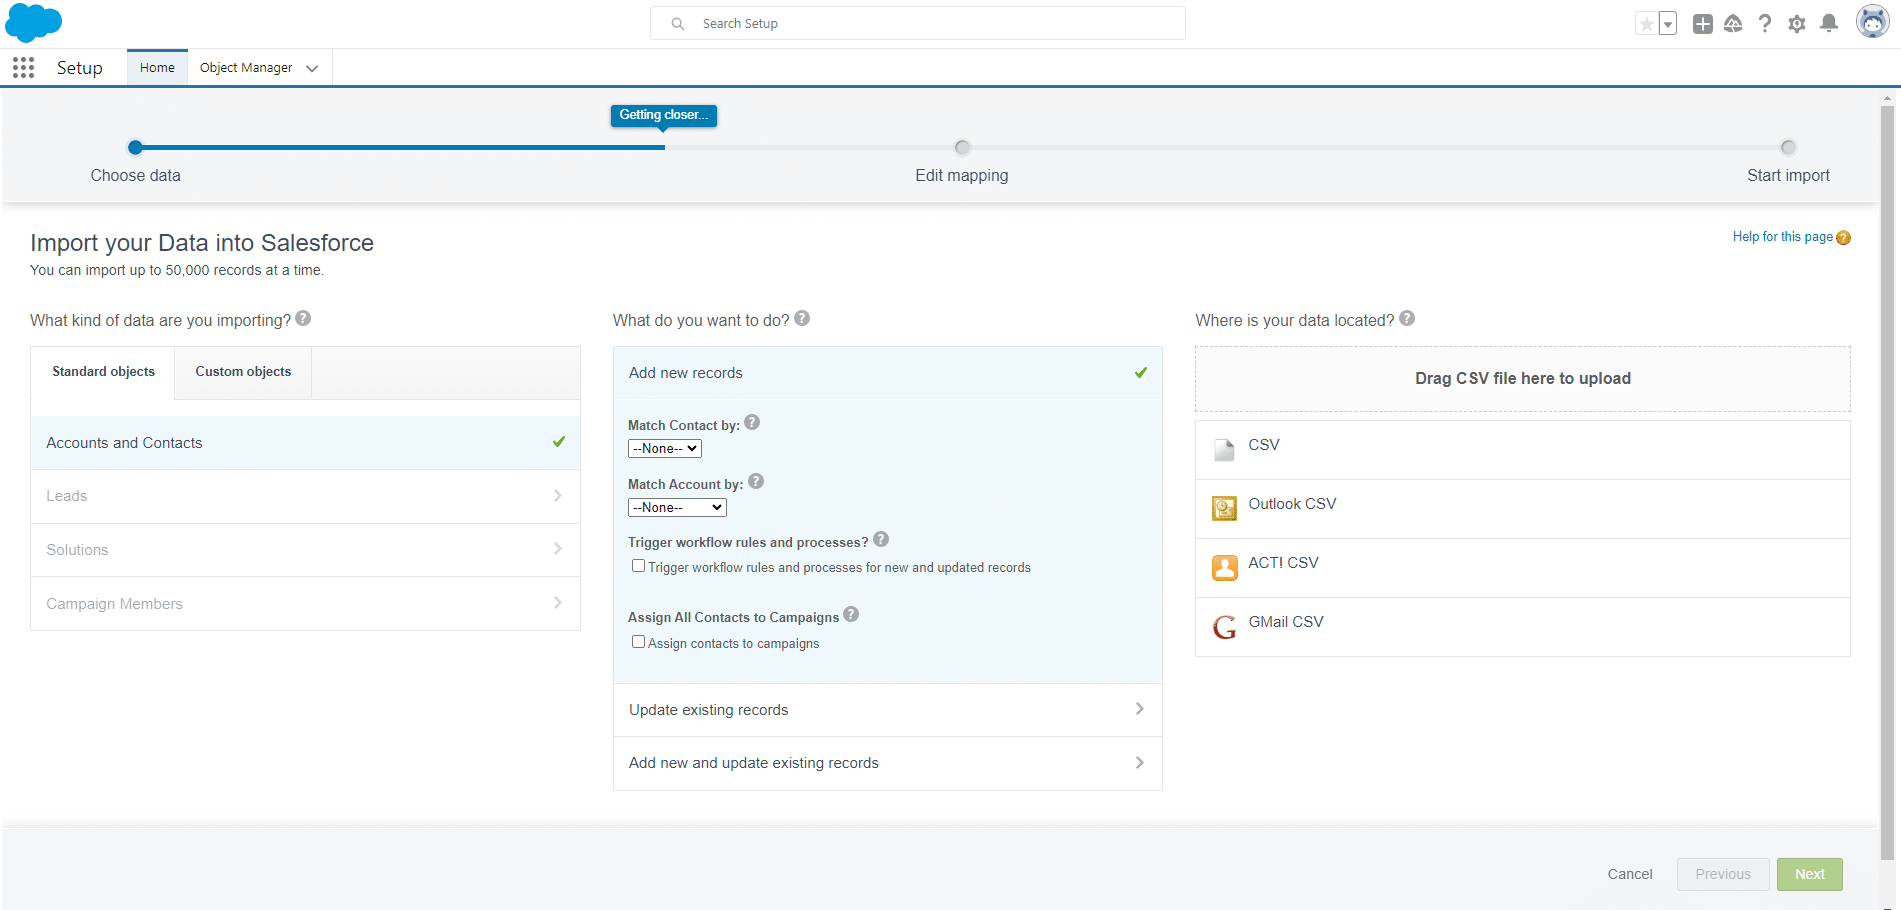This screenshot has width=1901, height=910.
Task: Open the Setup gear icon
Action: [1796, 24]
